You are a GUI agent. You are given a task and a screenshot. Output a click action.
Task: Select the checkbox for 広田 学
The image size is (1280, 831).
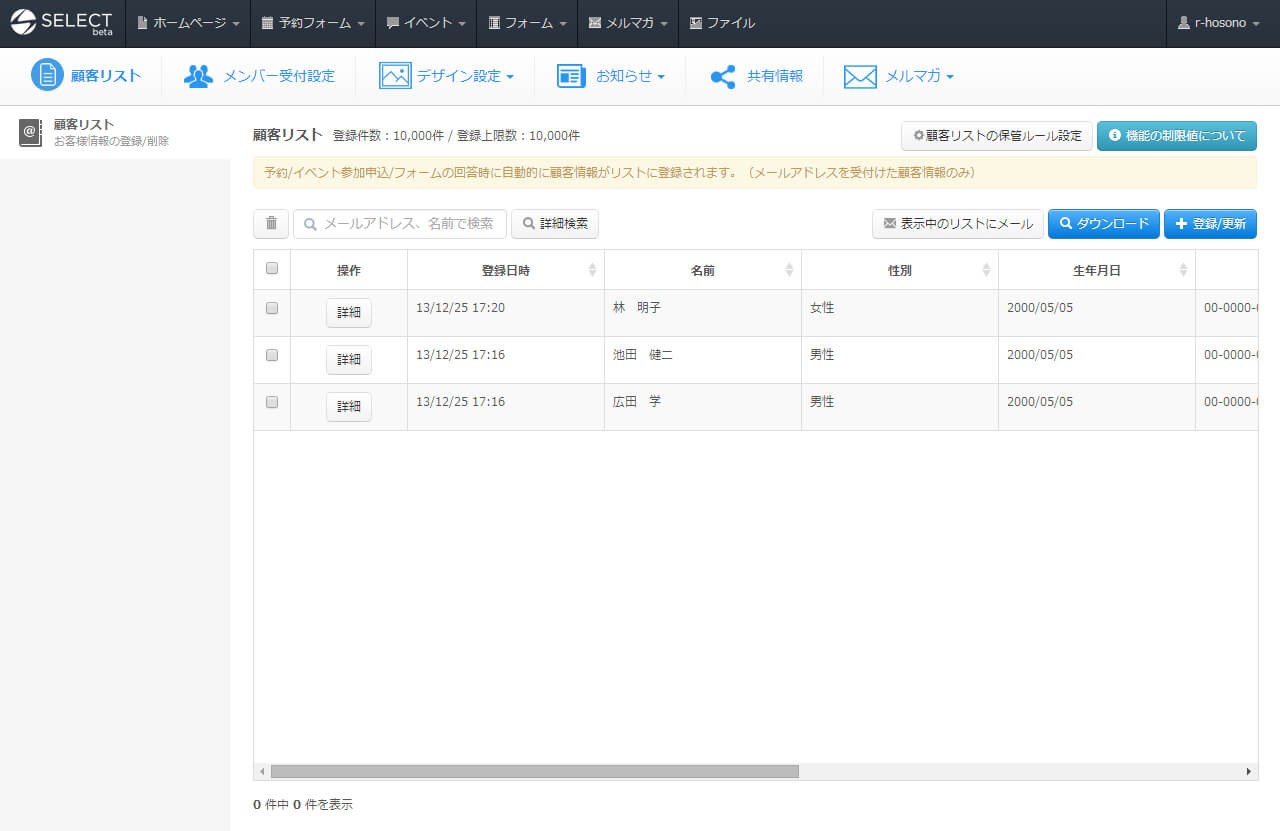pos(272,402)
